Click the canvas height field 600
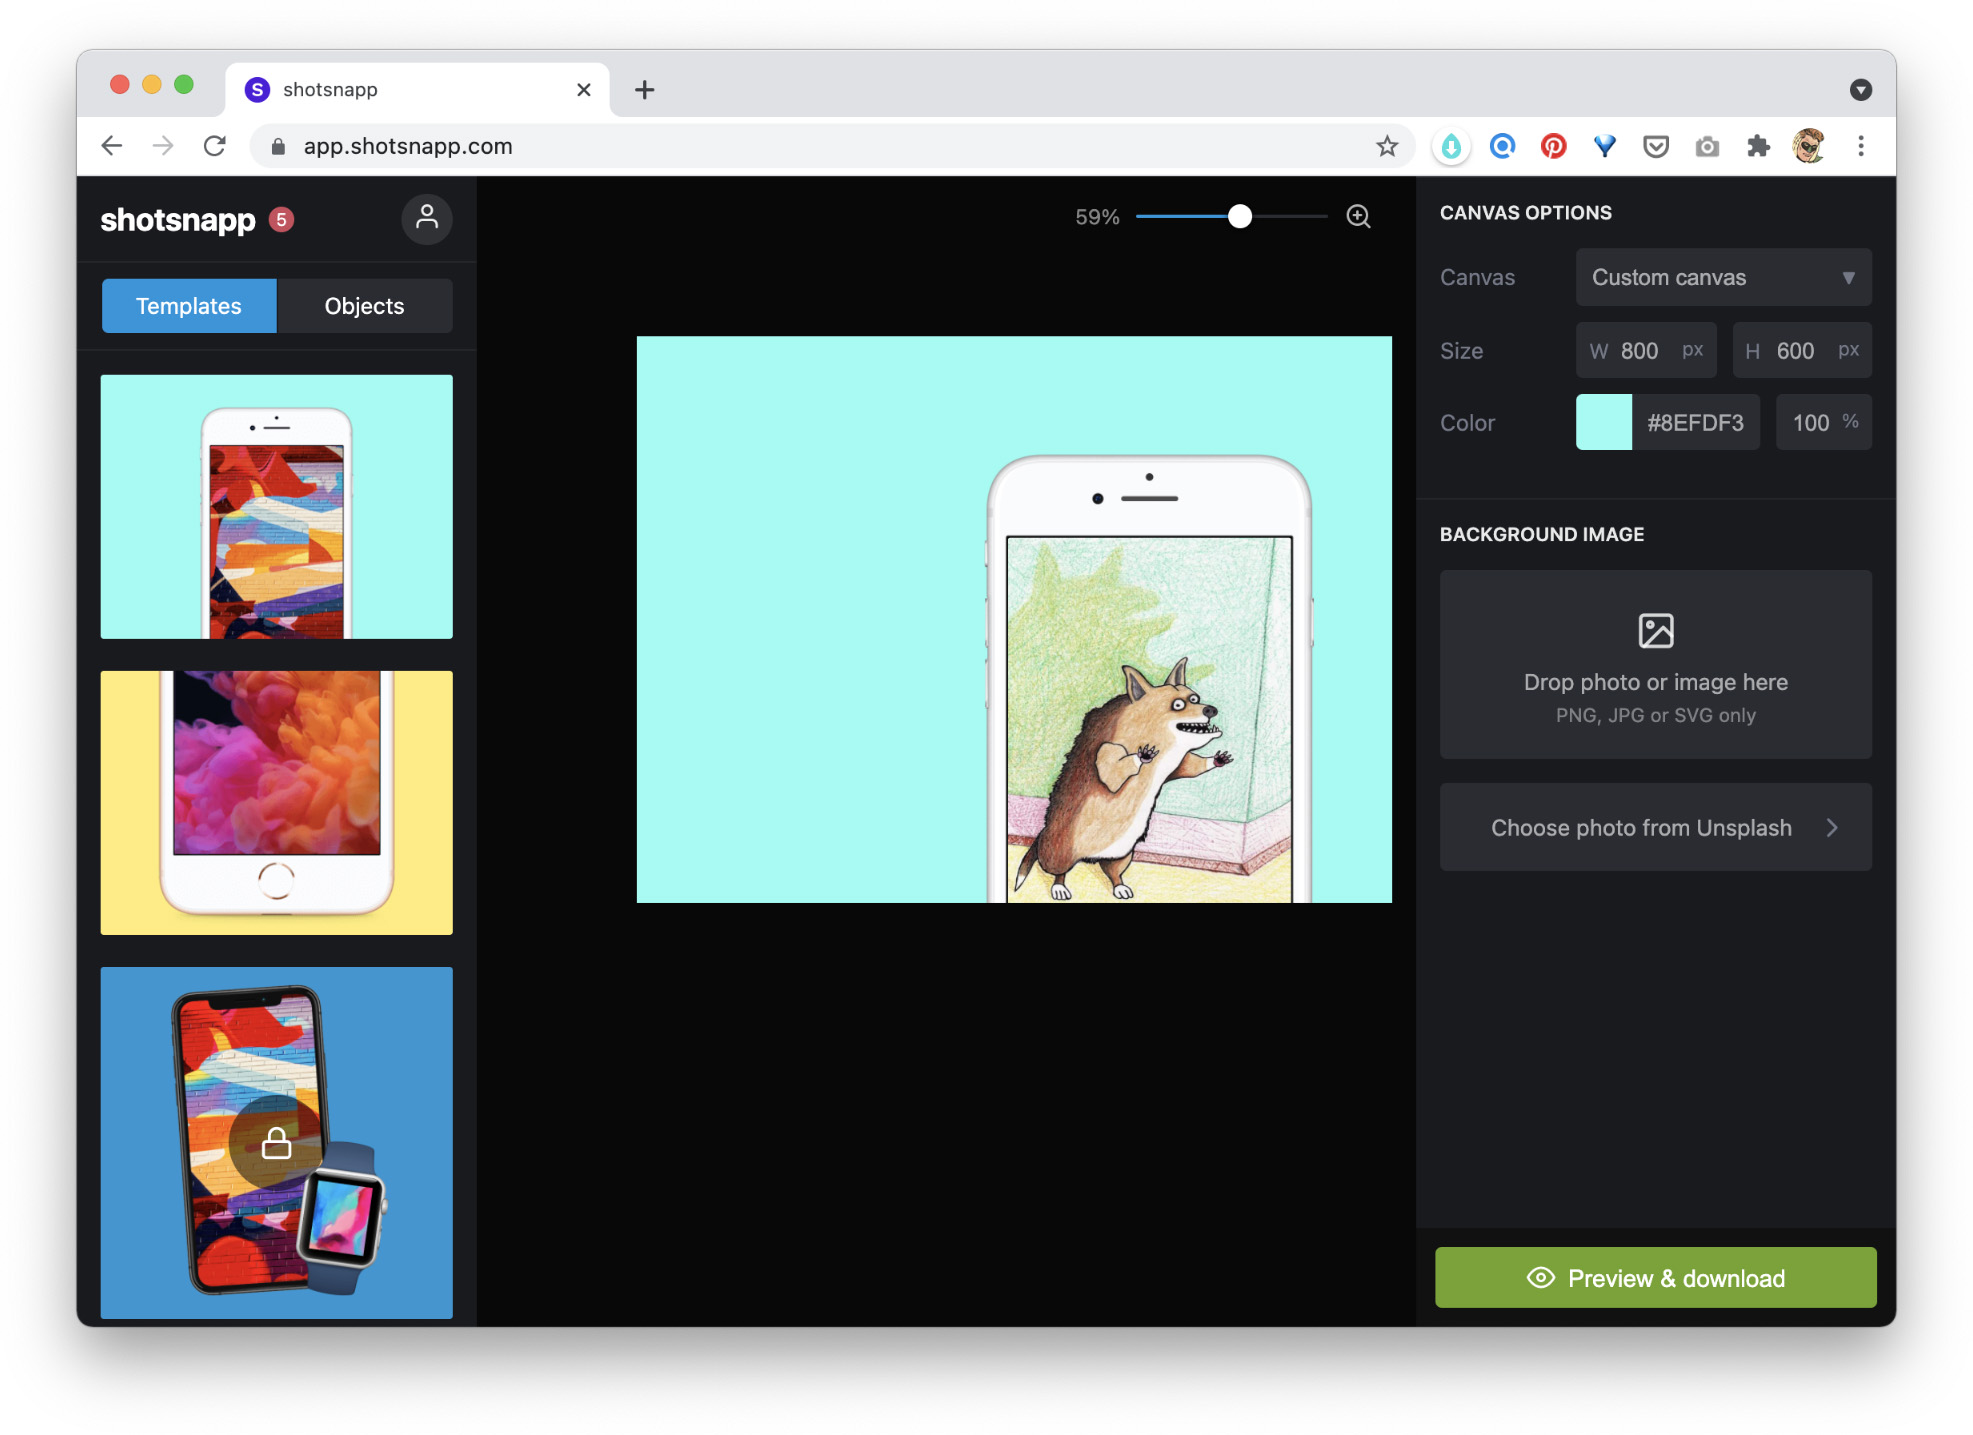 click(1802, 350)
